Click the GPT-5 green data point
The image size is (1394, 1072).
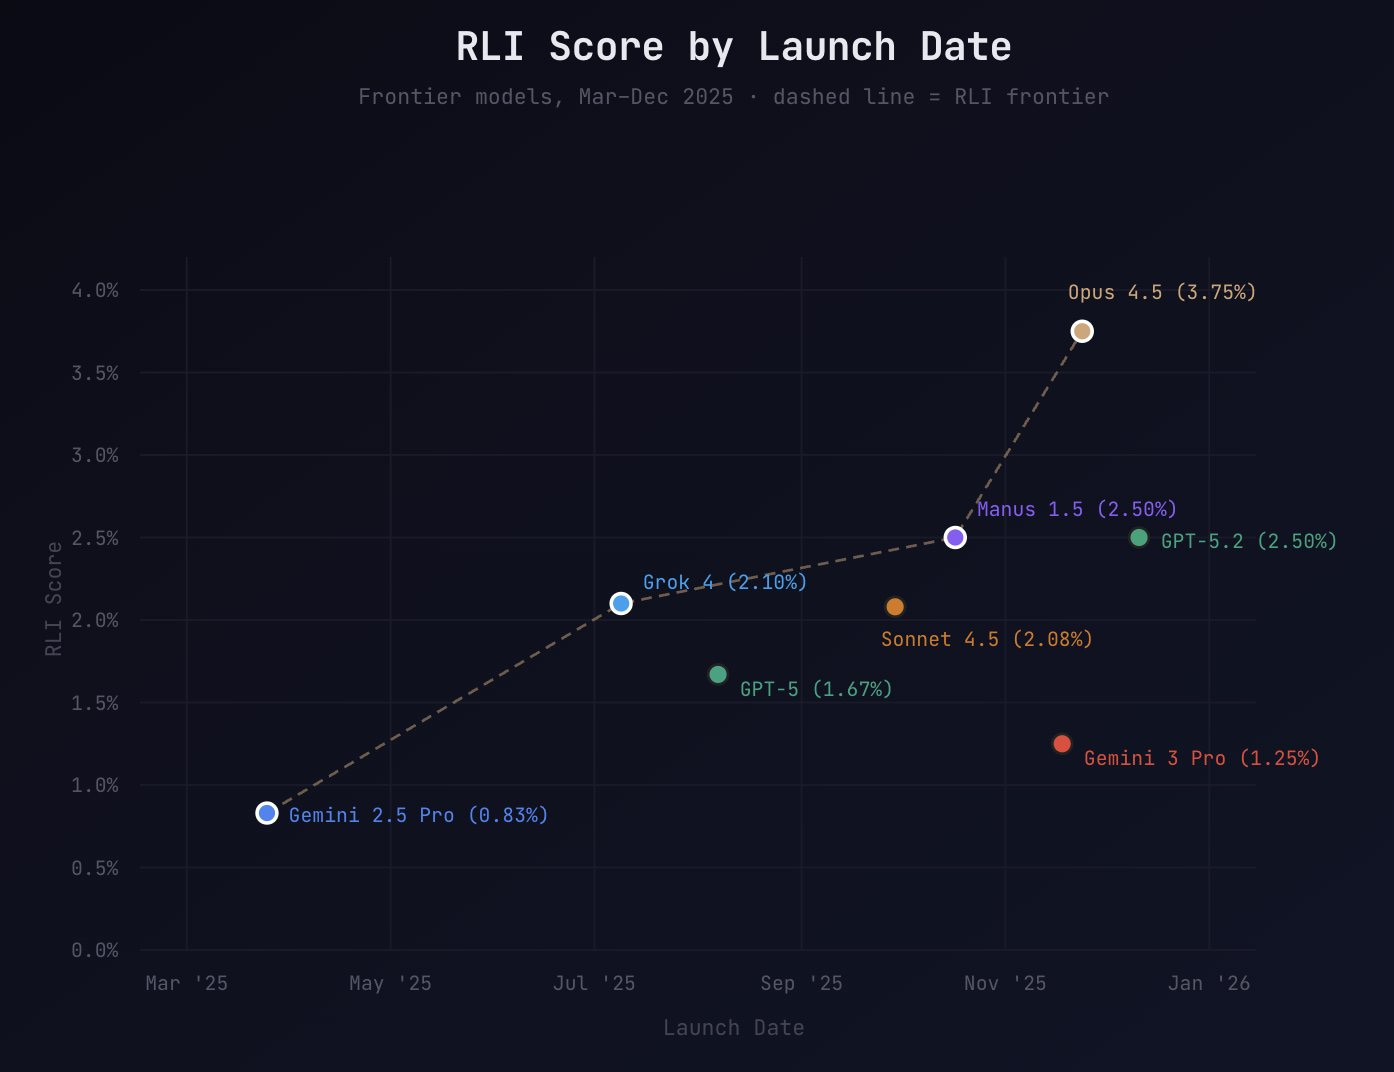[x=718, y=675]
